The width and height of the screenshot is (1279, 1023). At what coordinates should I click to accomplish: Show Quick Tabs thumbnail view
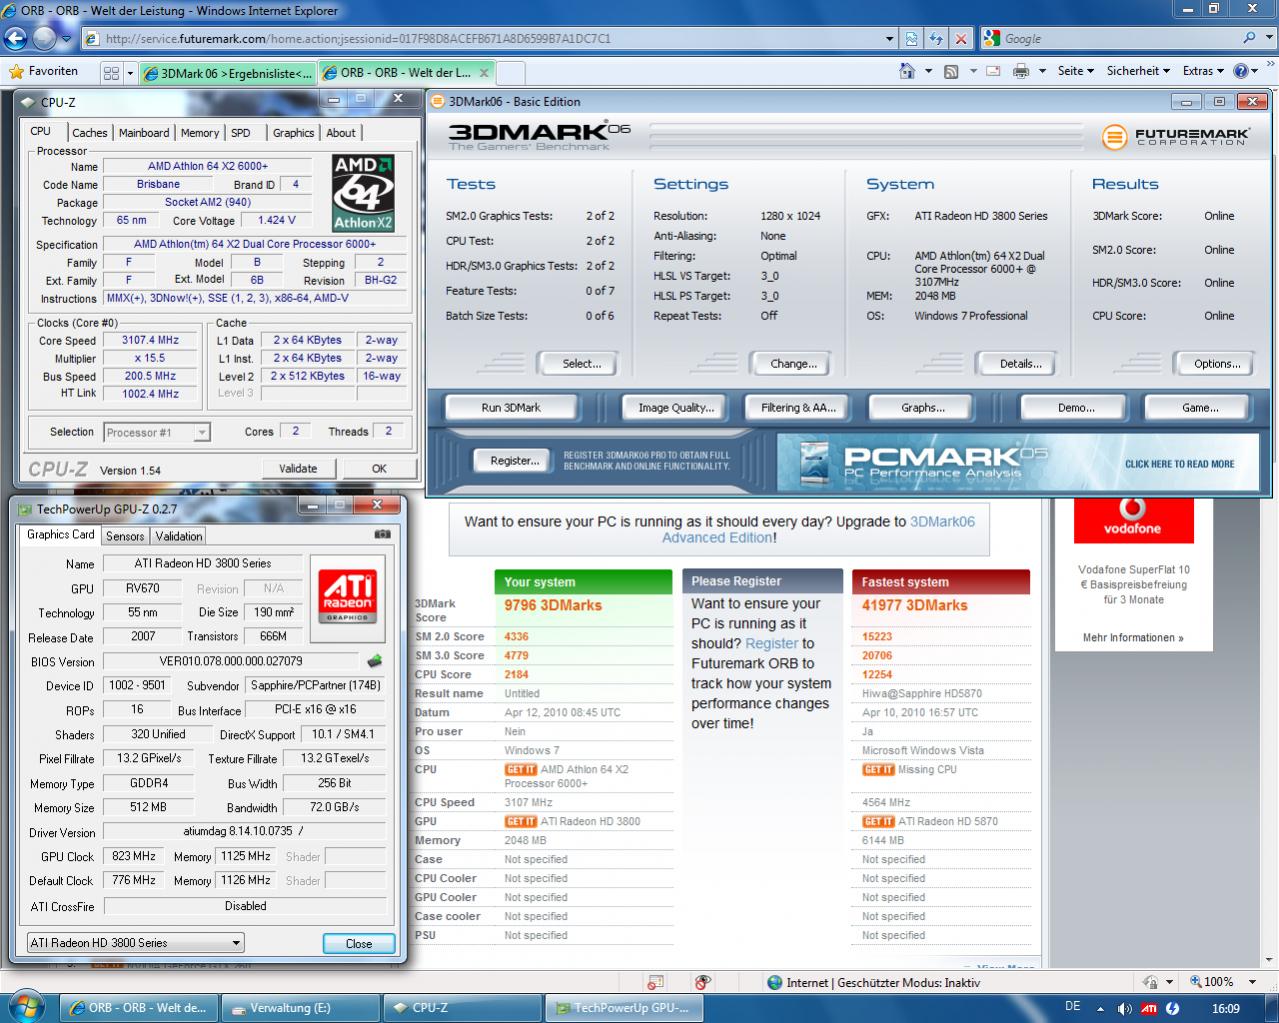pyautogui.click(x=111, y=73)
